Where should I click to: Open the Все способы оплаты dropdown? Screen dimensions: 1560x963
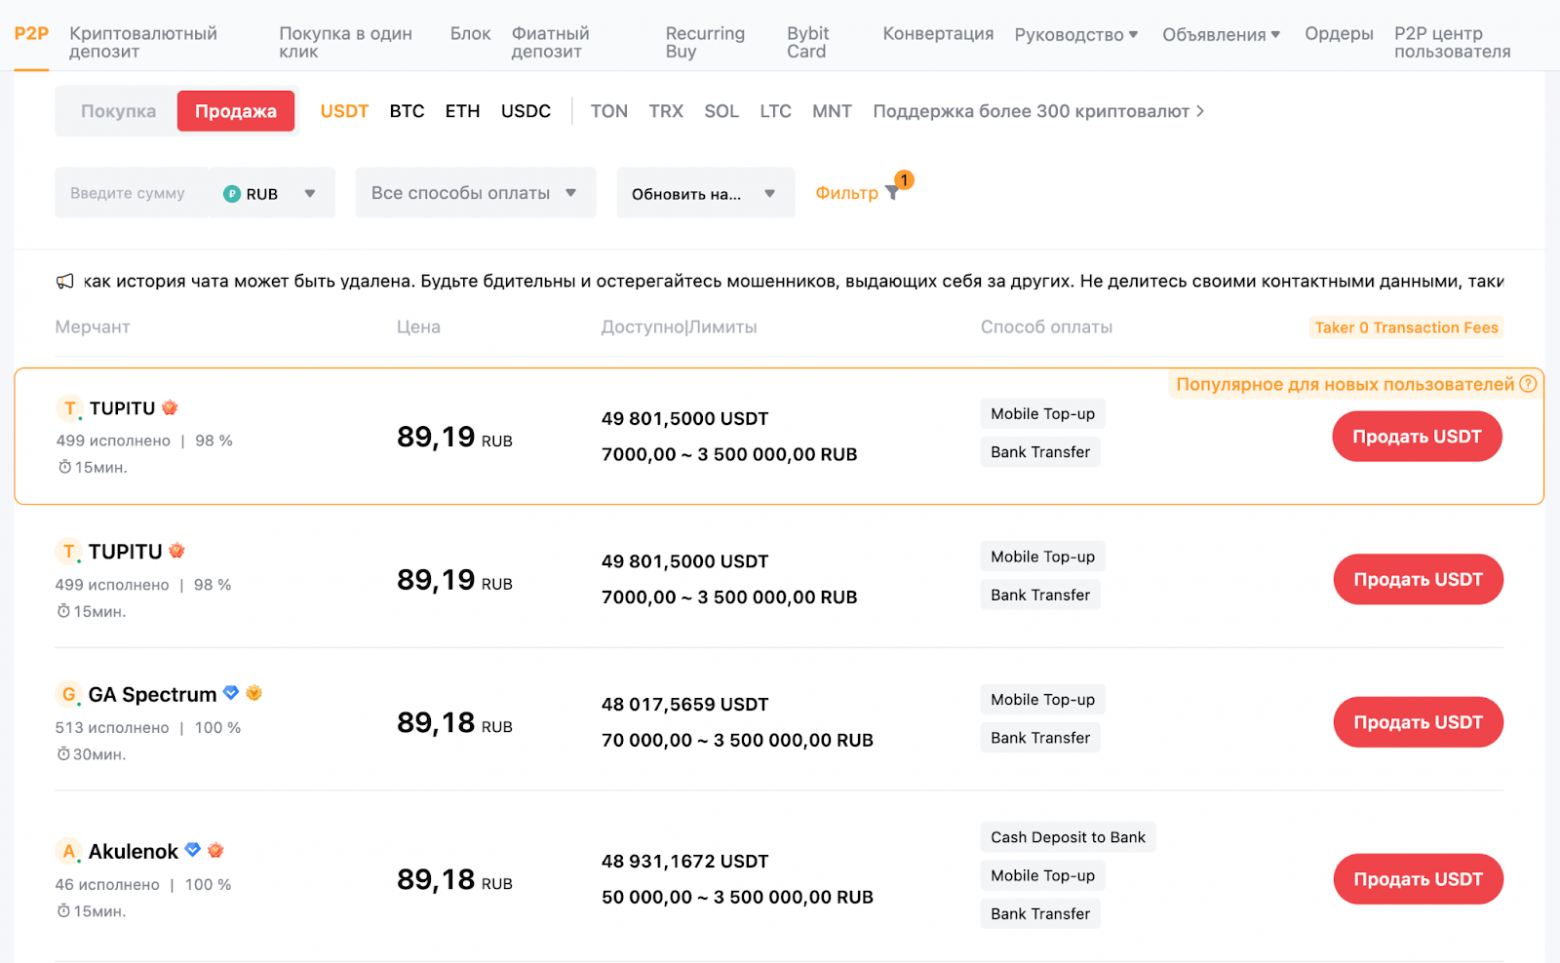[x=474, y=192]
